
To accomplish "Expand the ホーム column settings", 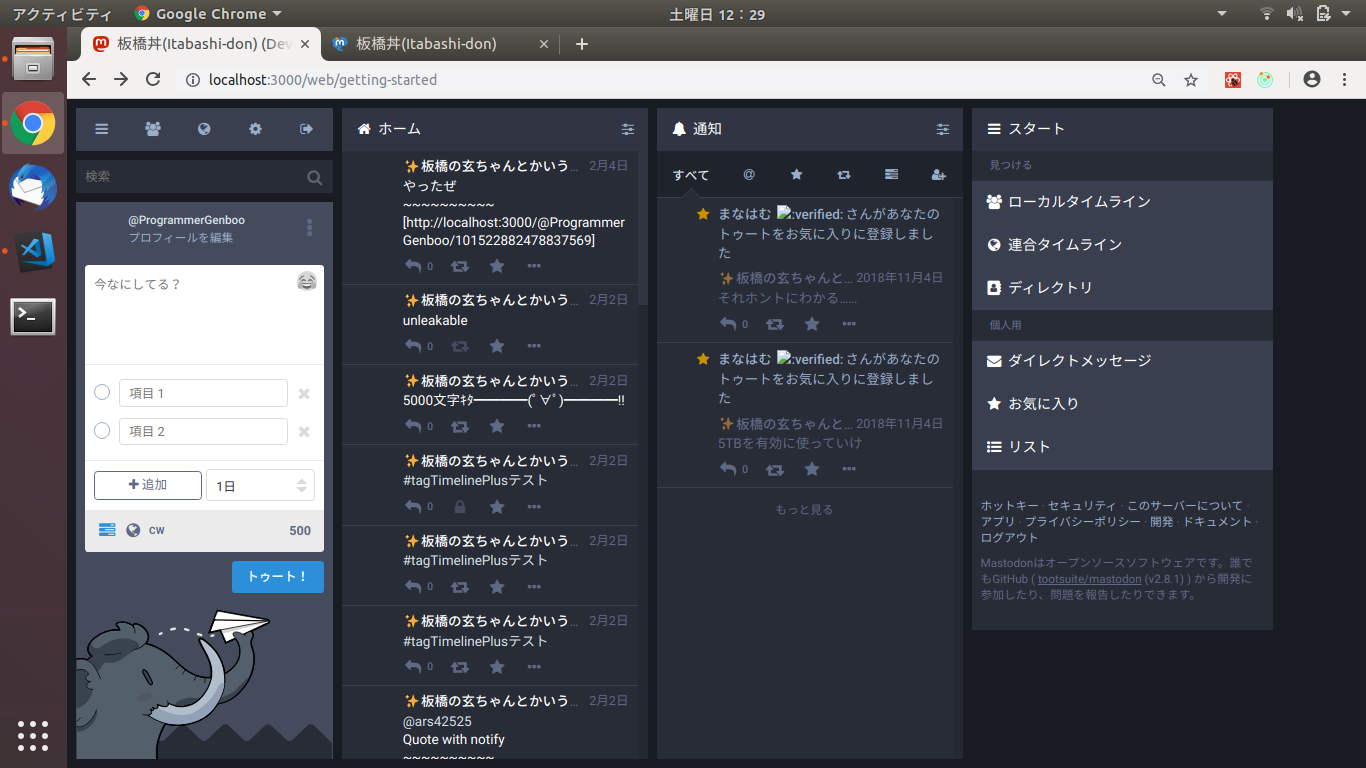I will [628, 129].
